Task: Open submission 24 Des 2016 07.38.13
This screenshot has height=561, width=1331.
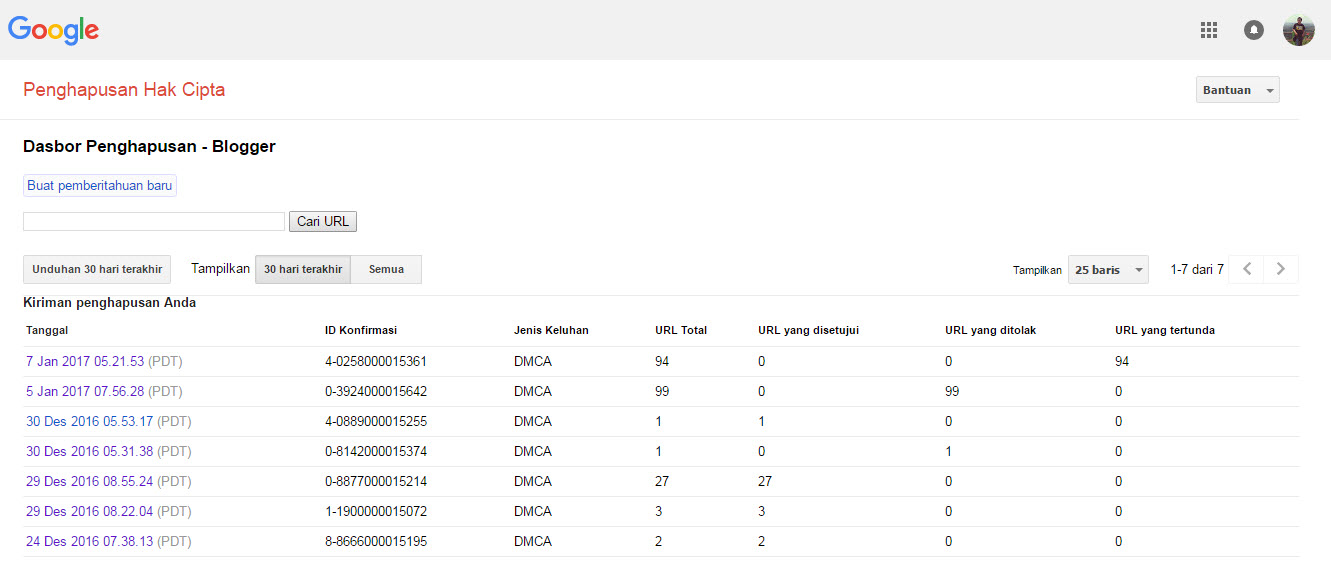Action: tap(90, 541)
